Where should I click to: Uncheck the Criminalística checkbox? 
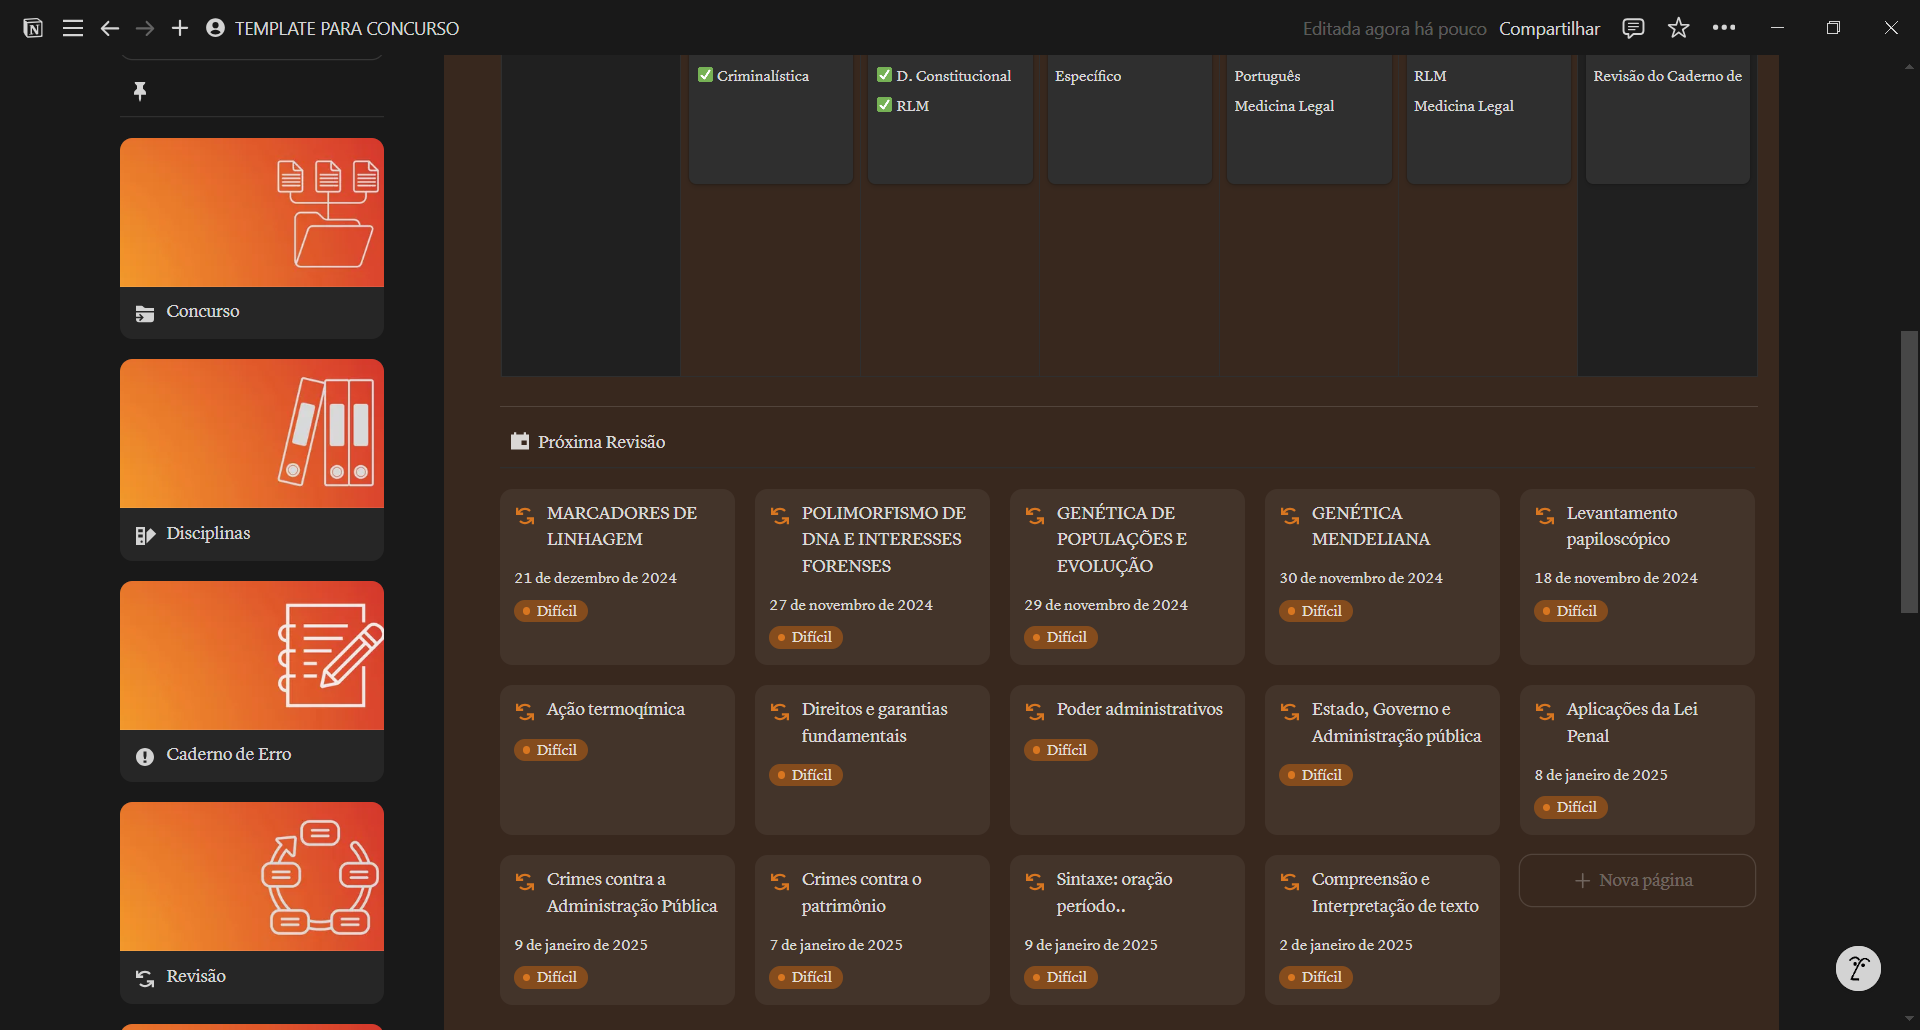705,75
